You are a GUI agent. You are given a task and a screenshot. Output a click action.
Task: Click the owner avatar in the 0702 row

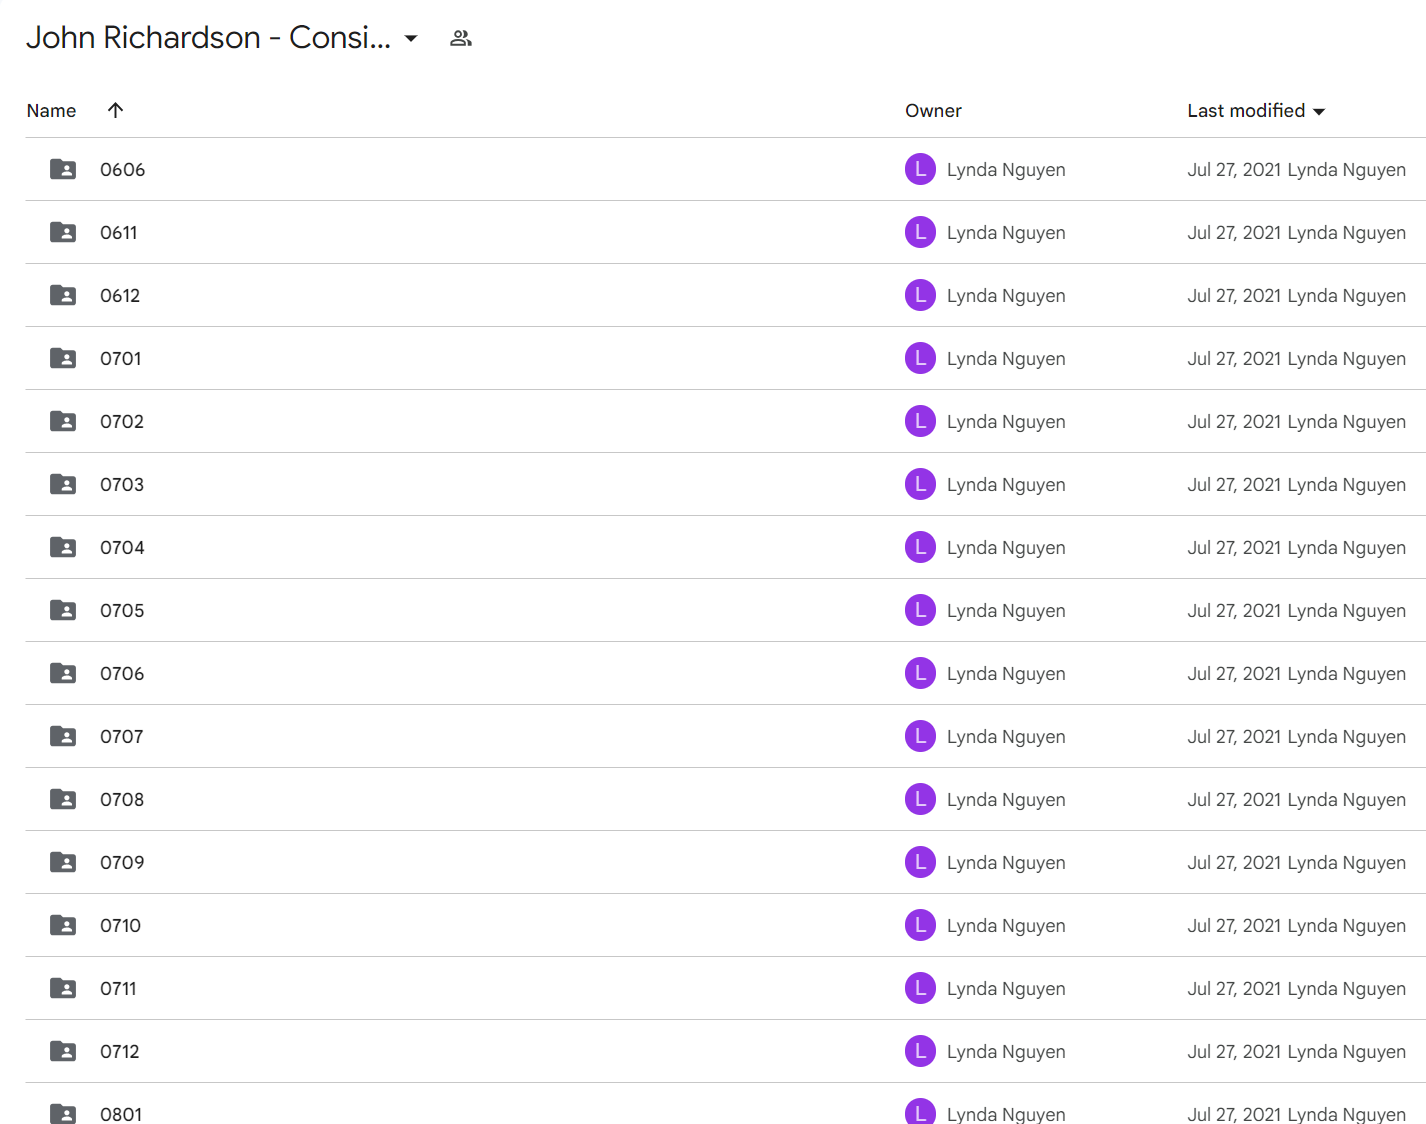920,421
